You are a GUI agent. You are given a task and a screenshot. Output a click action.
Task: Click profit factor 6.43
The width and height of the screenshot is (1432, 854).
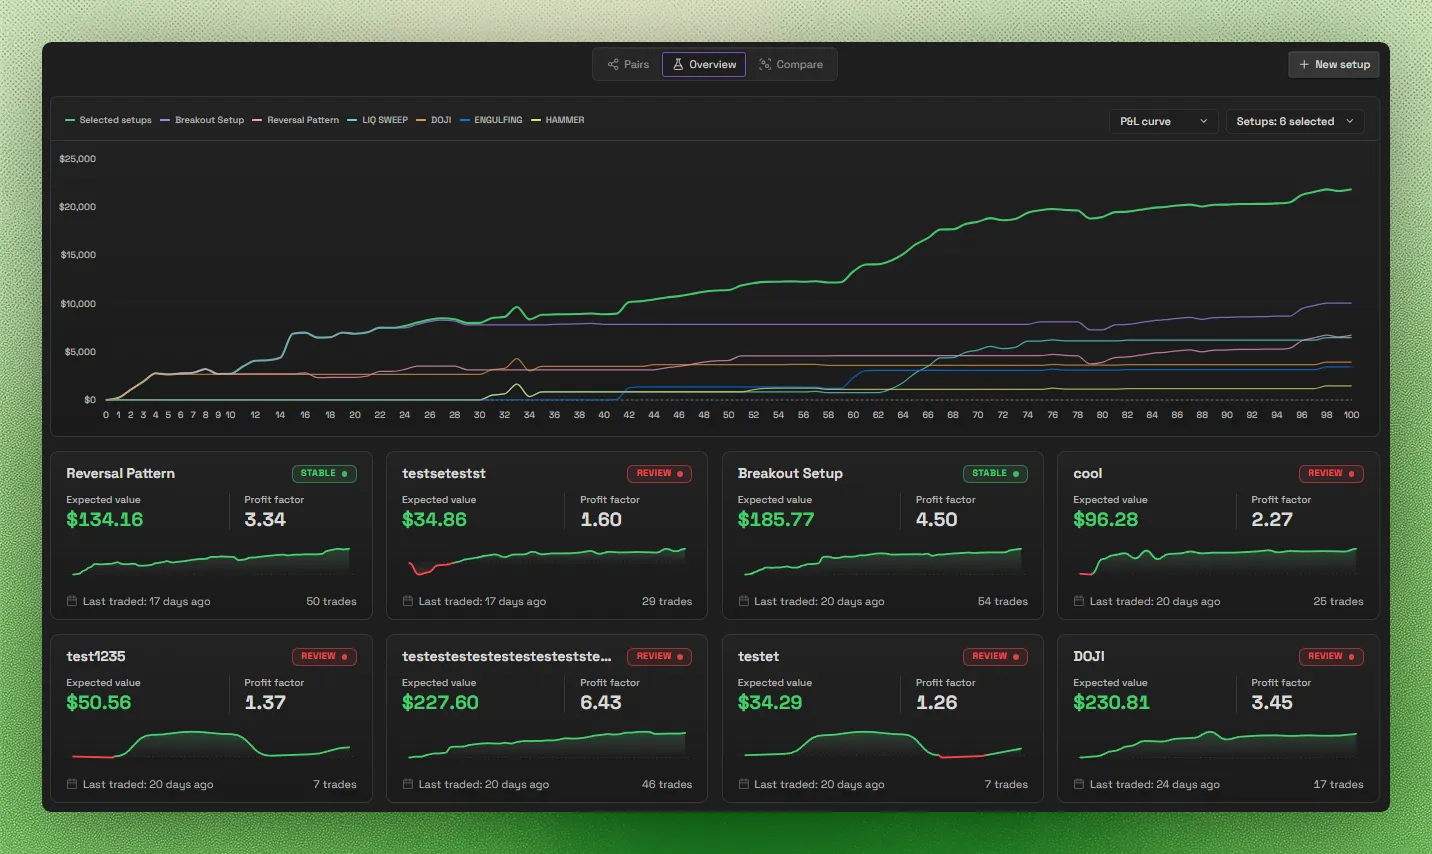click(601, 703)
